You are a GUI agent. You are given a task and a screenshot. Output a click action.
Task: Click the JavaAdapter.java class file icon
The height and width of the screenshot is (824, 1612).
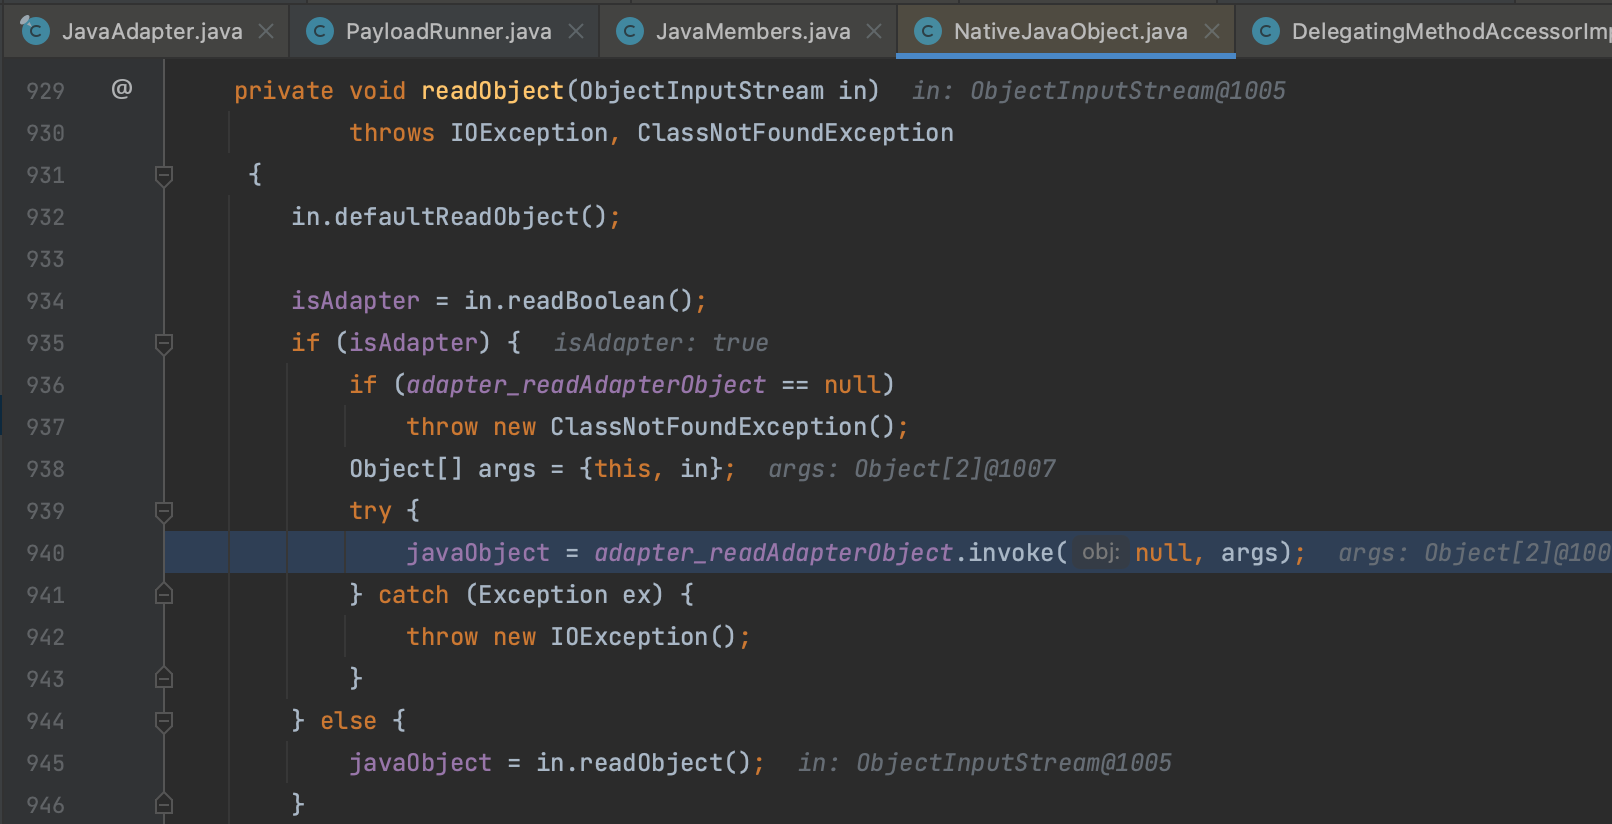coord(35,31)
